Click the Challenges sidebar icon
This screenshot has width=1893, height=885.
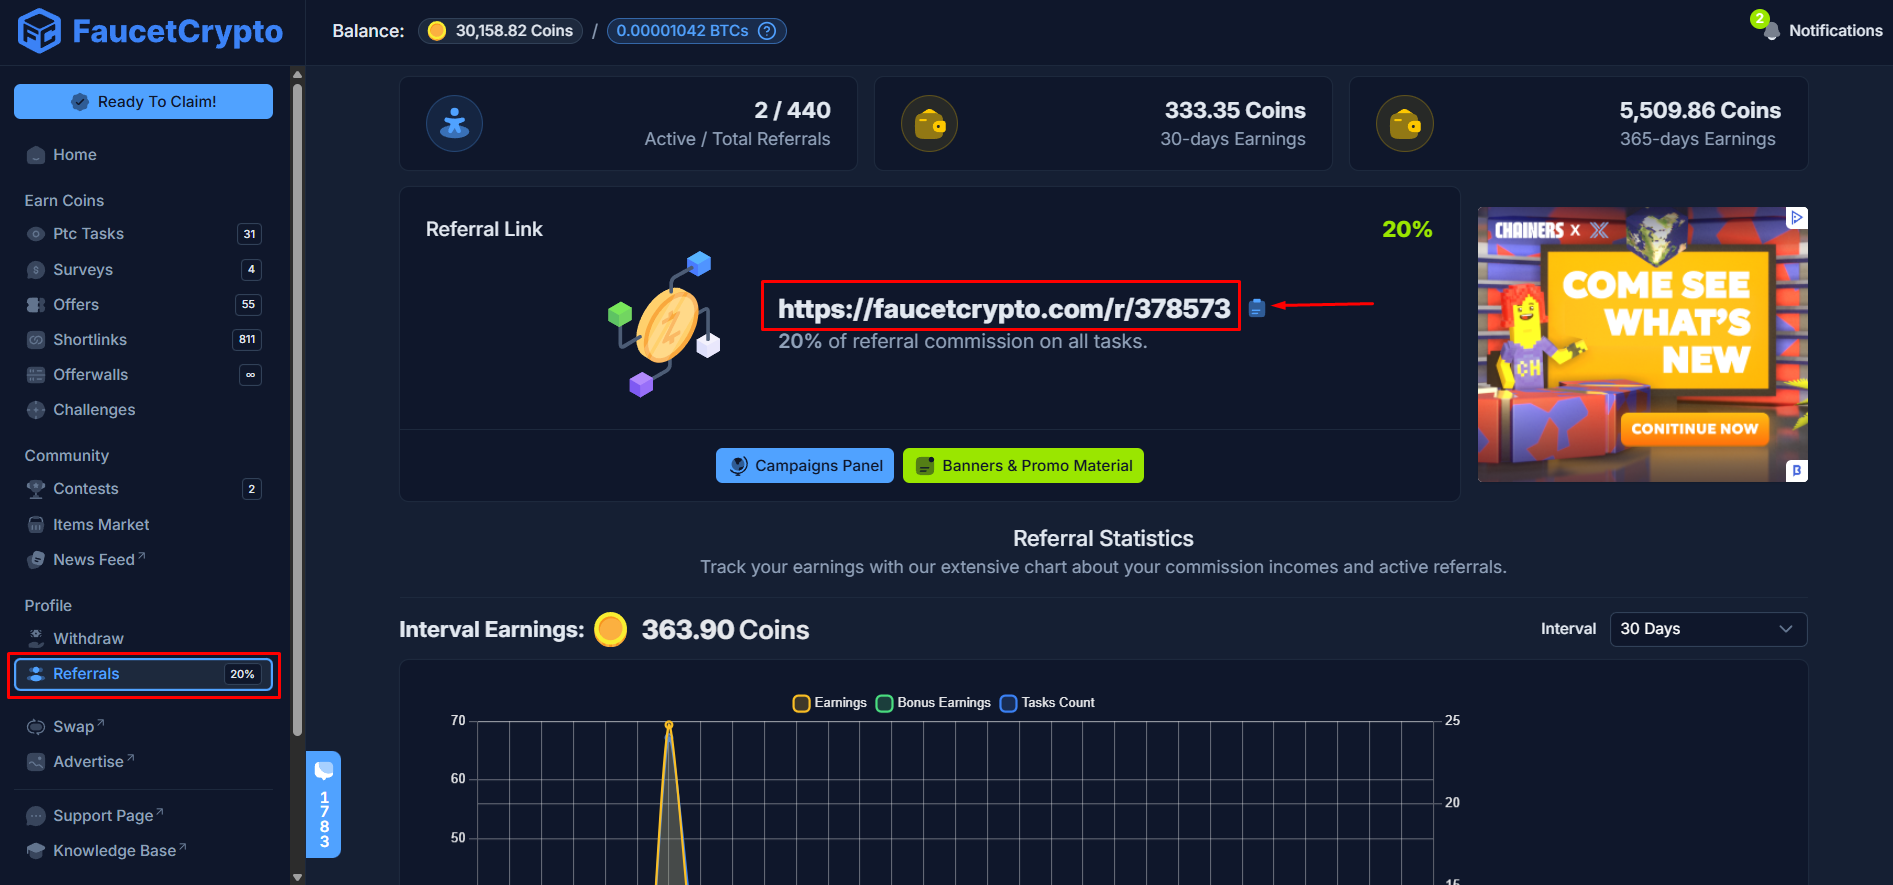(x=36, y=410)
